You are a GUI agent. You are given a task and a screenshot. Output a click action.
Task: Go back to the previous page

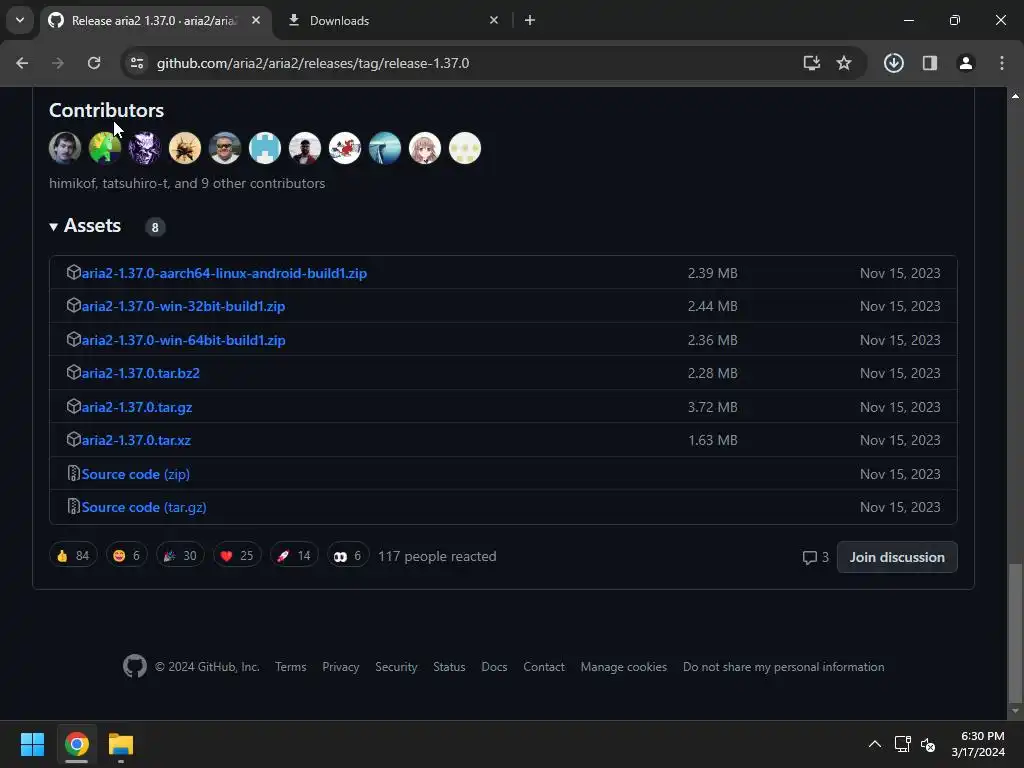[22, 63]
